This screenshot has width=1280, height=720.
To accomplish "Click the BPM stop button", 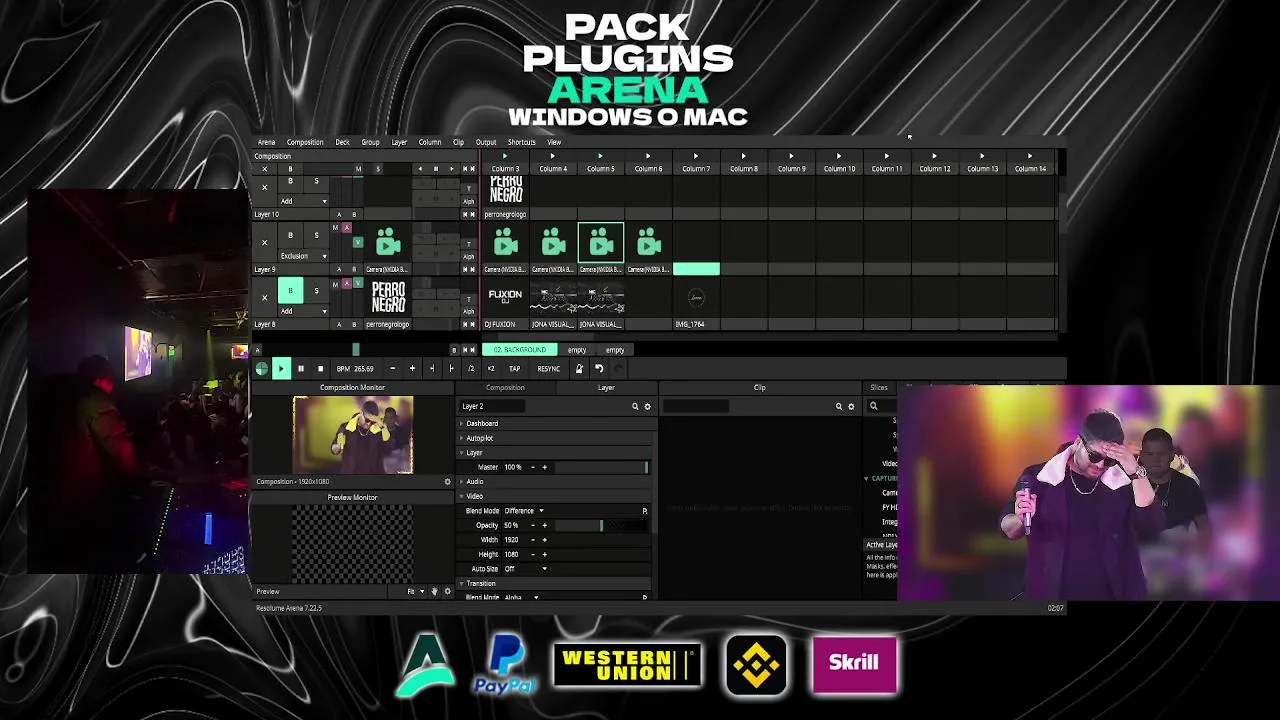I will coord(320,369).
